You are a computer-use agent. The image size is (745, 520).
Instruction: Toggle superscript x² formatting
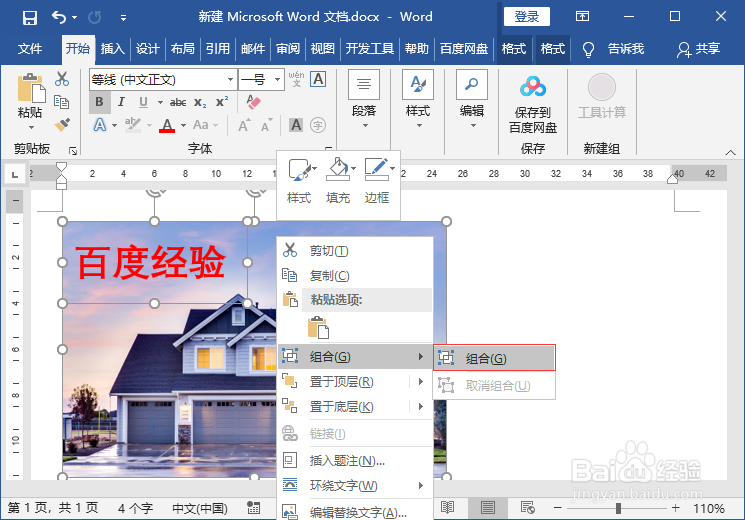click(x=222, y=102)
